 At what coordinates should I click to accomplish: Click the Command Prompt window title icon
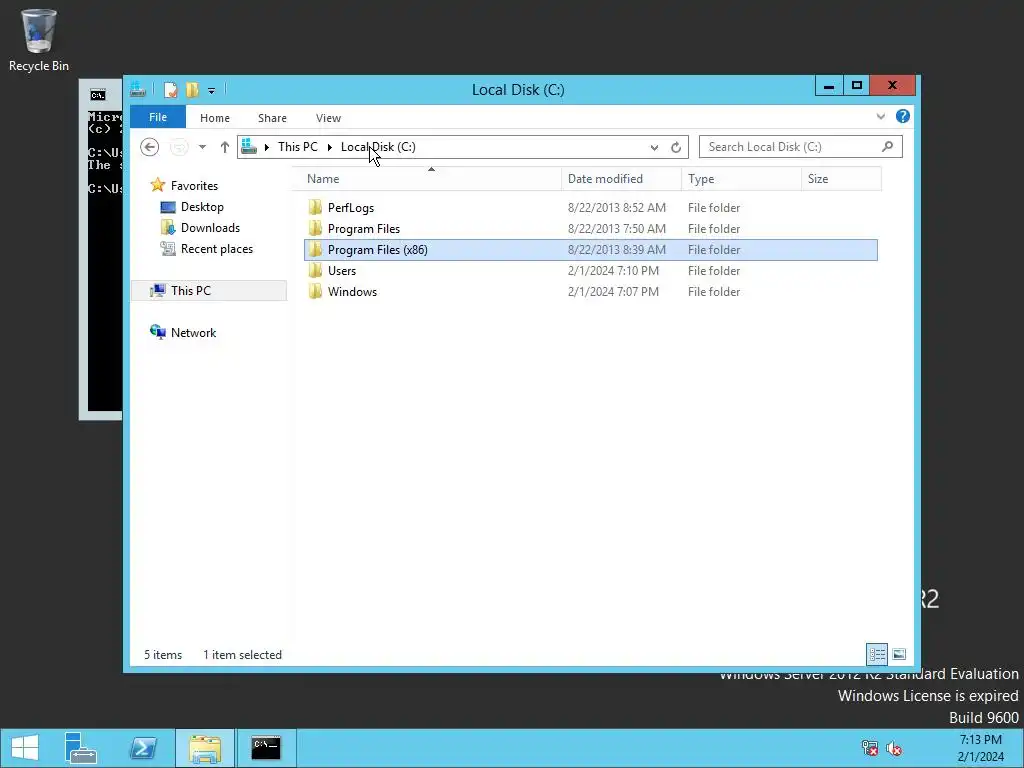pyautogui.click(x=98, y=95)
